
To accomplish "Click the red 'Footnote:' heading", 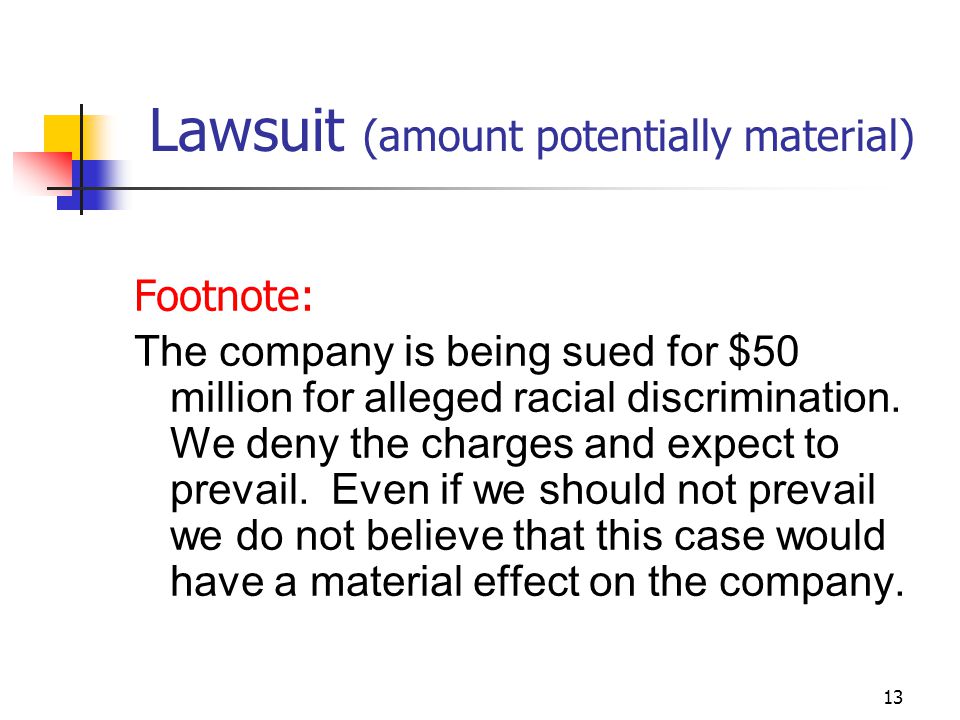I will pos(223,296).
